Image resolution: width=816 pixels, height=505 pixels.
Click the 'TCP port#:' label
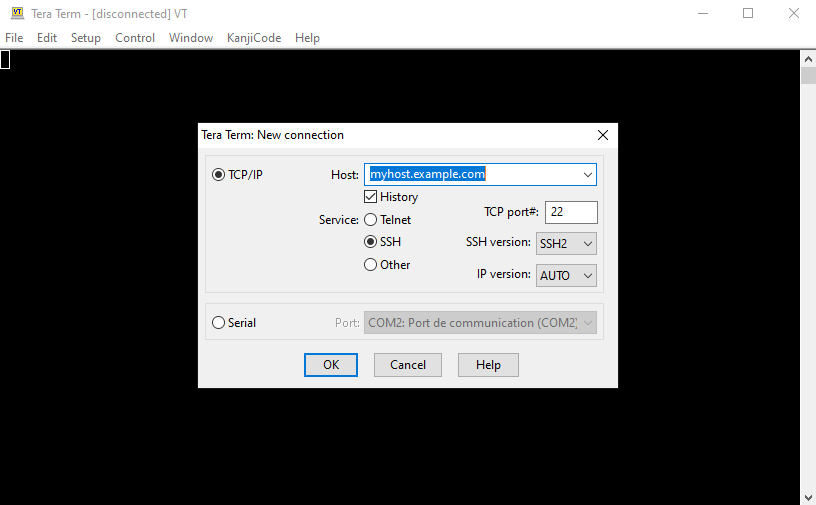pos(511,212)
